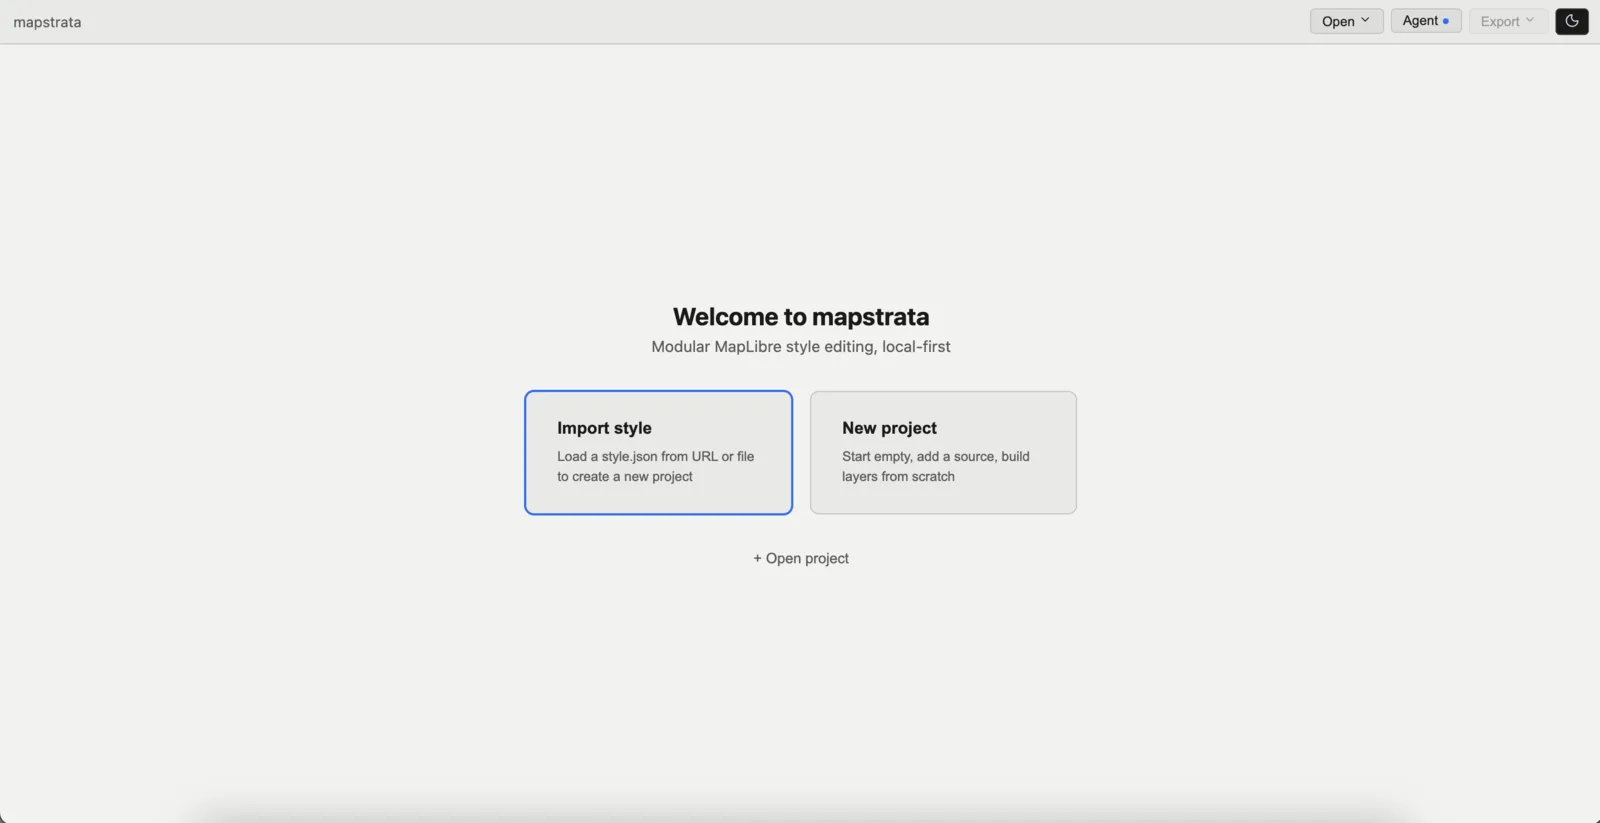Click the Open project link

click(801, 558)
